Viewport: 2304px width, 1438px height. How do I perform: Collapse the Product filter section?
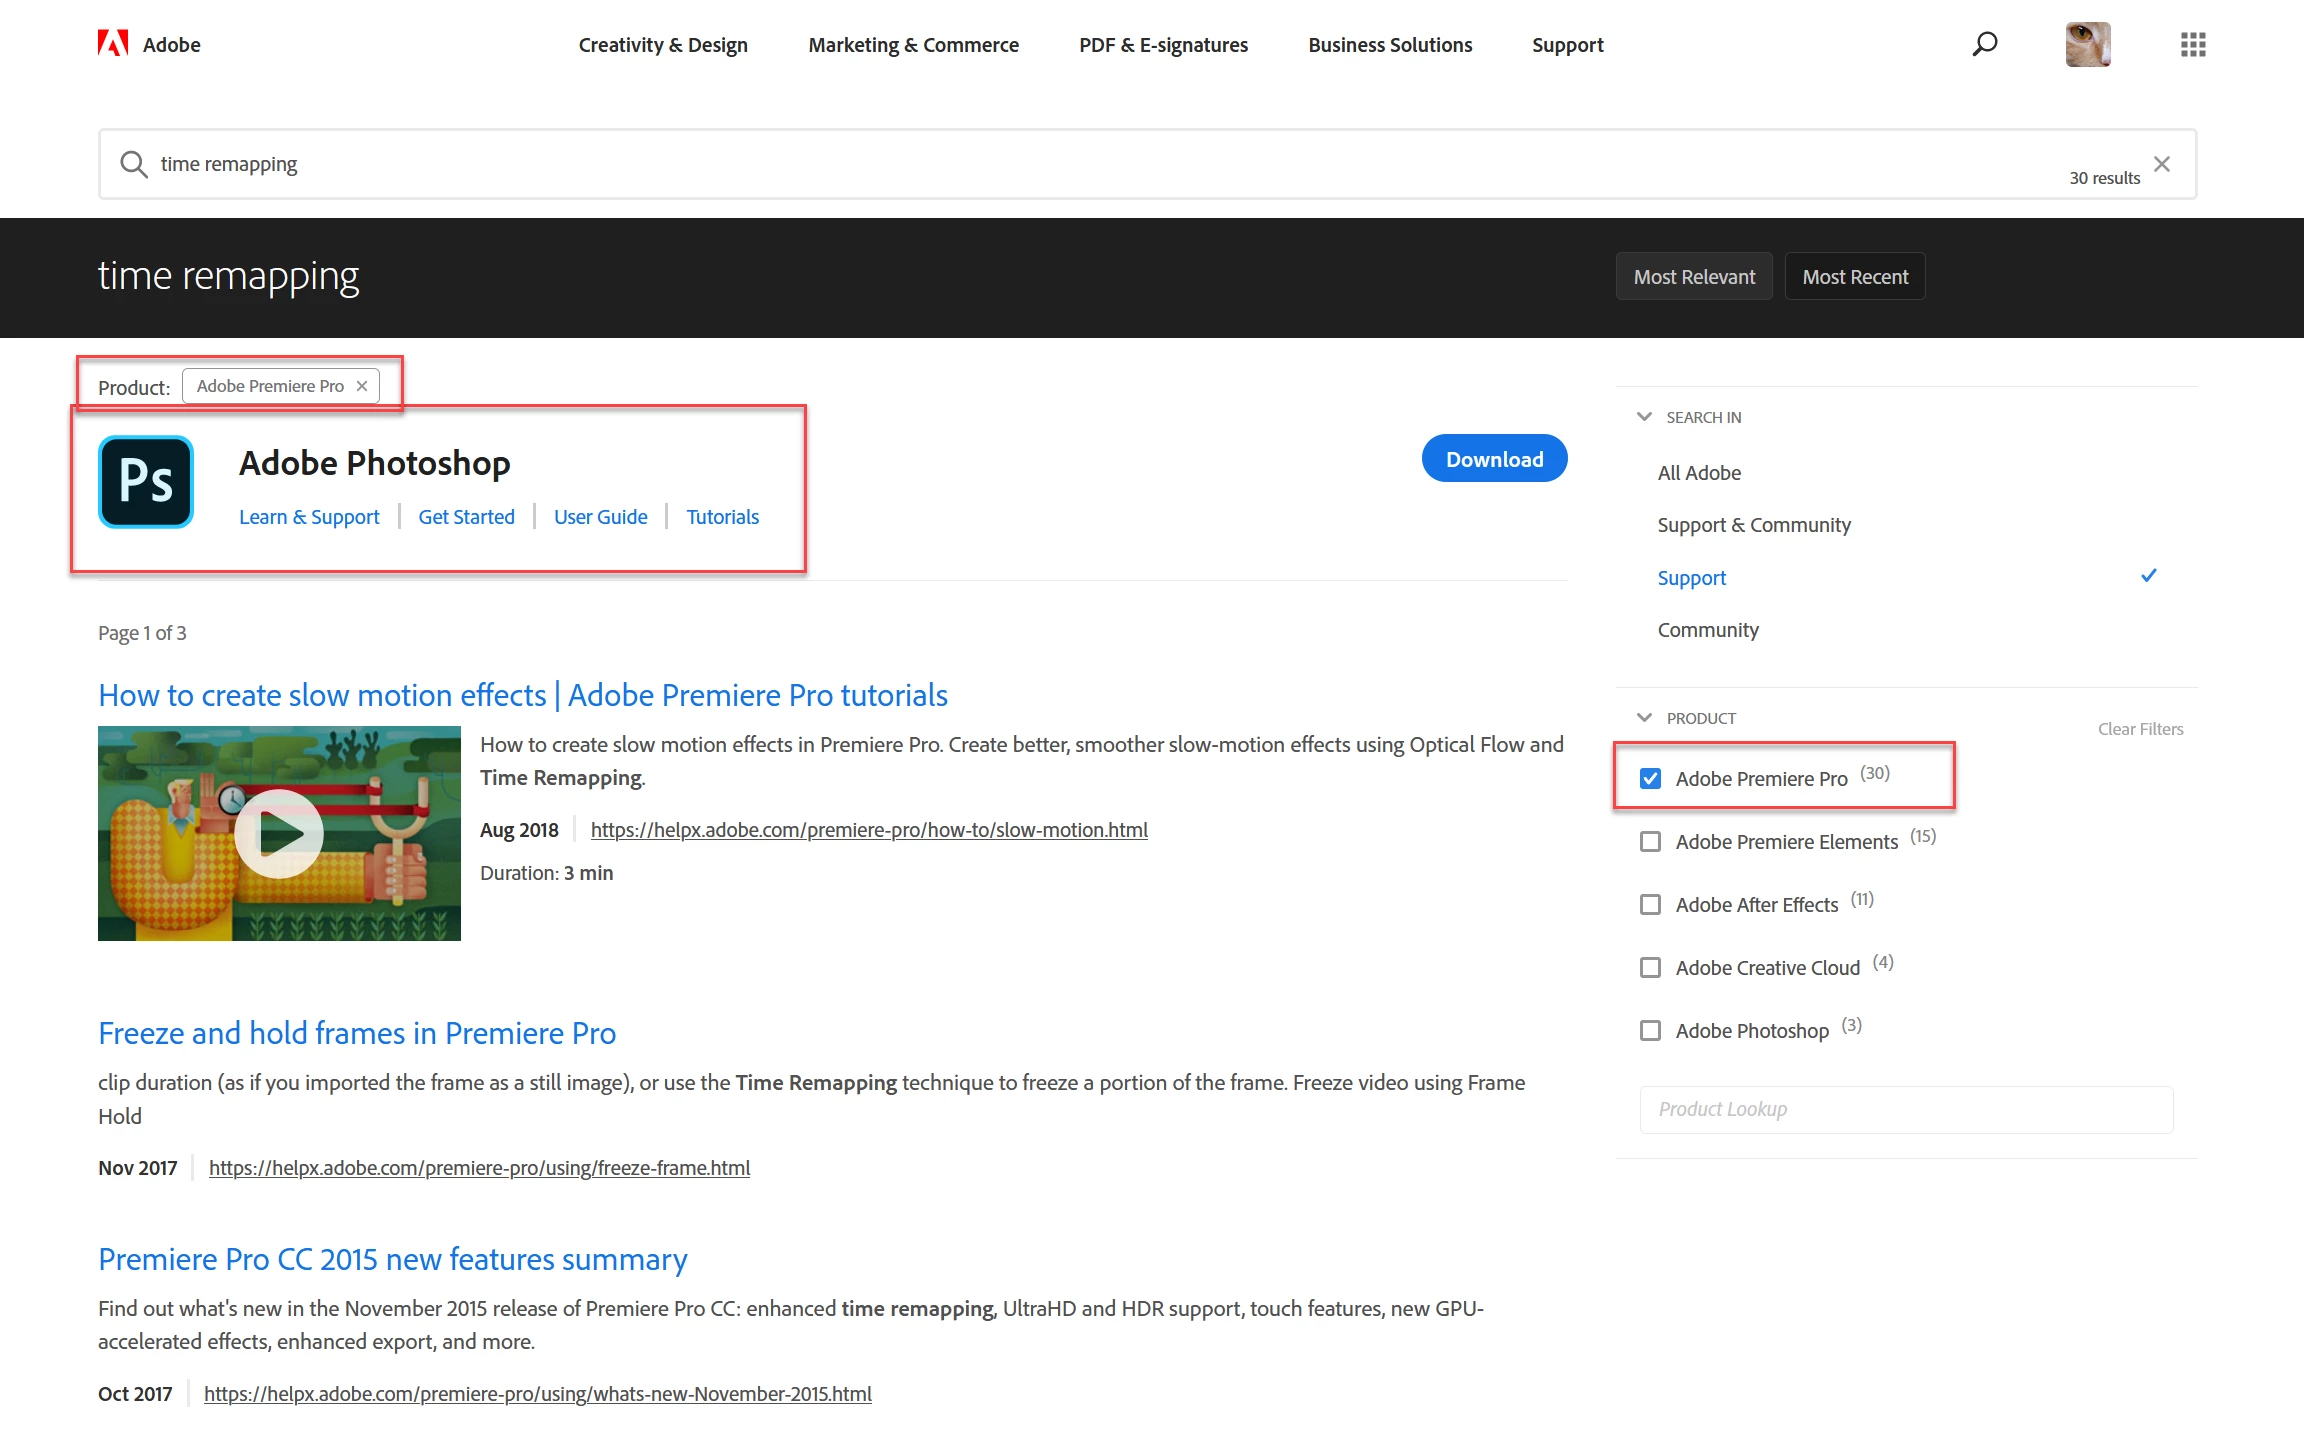click(x=1644, y=718)
